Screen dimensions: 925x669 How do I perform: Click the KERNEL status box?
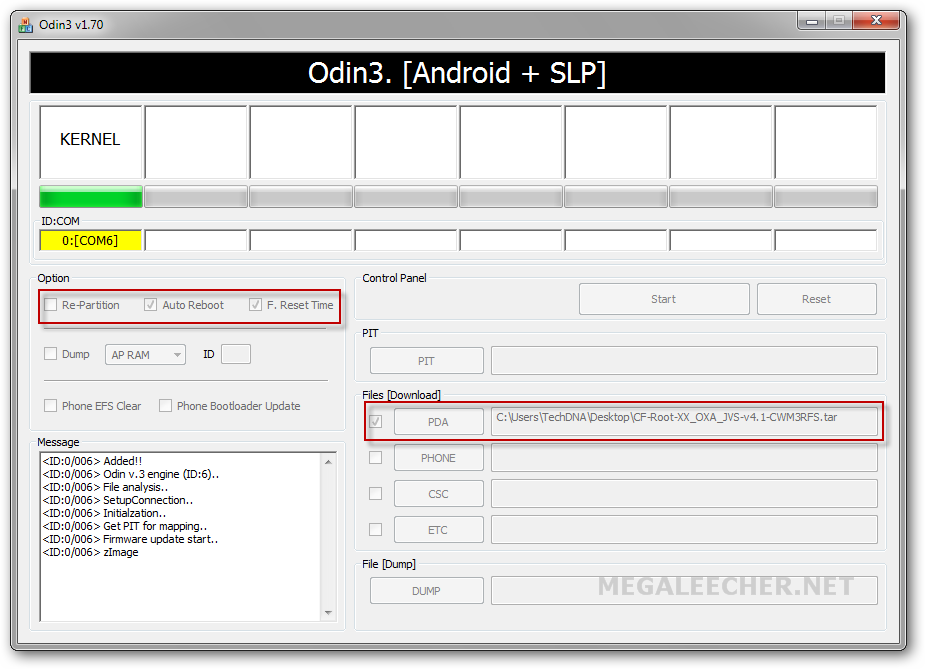(x=91, y=142)
